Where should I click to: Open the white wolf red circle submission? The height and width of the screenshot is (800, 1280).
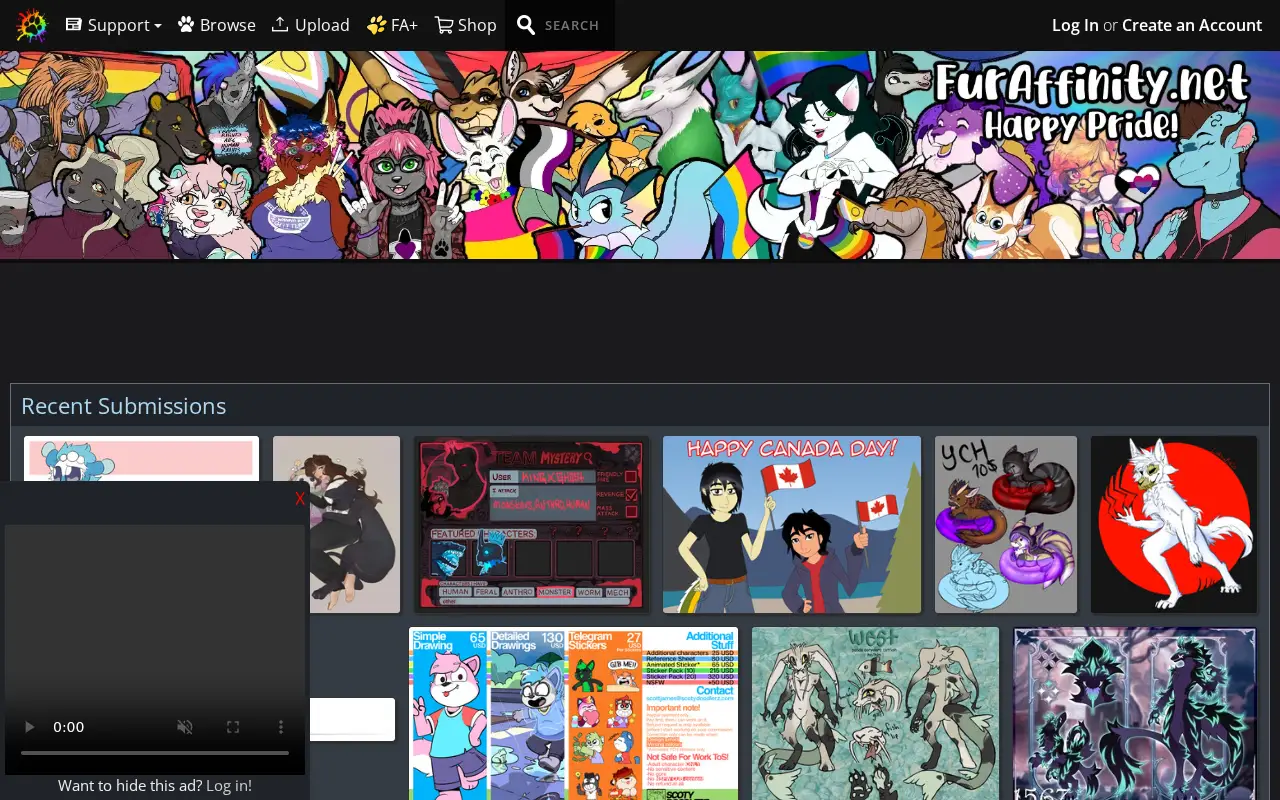[1174, 524]
